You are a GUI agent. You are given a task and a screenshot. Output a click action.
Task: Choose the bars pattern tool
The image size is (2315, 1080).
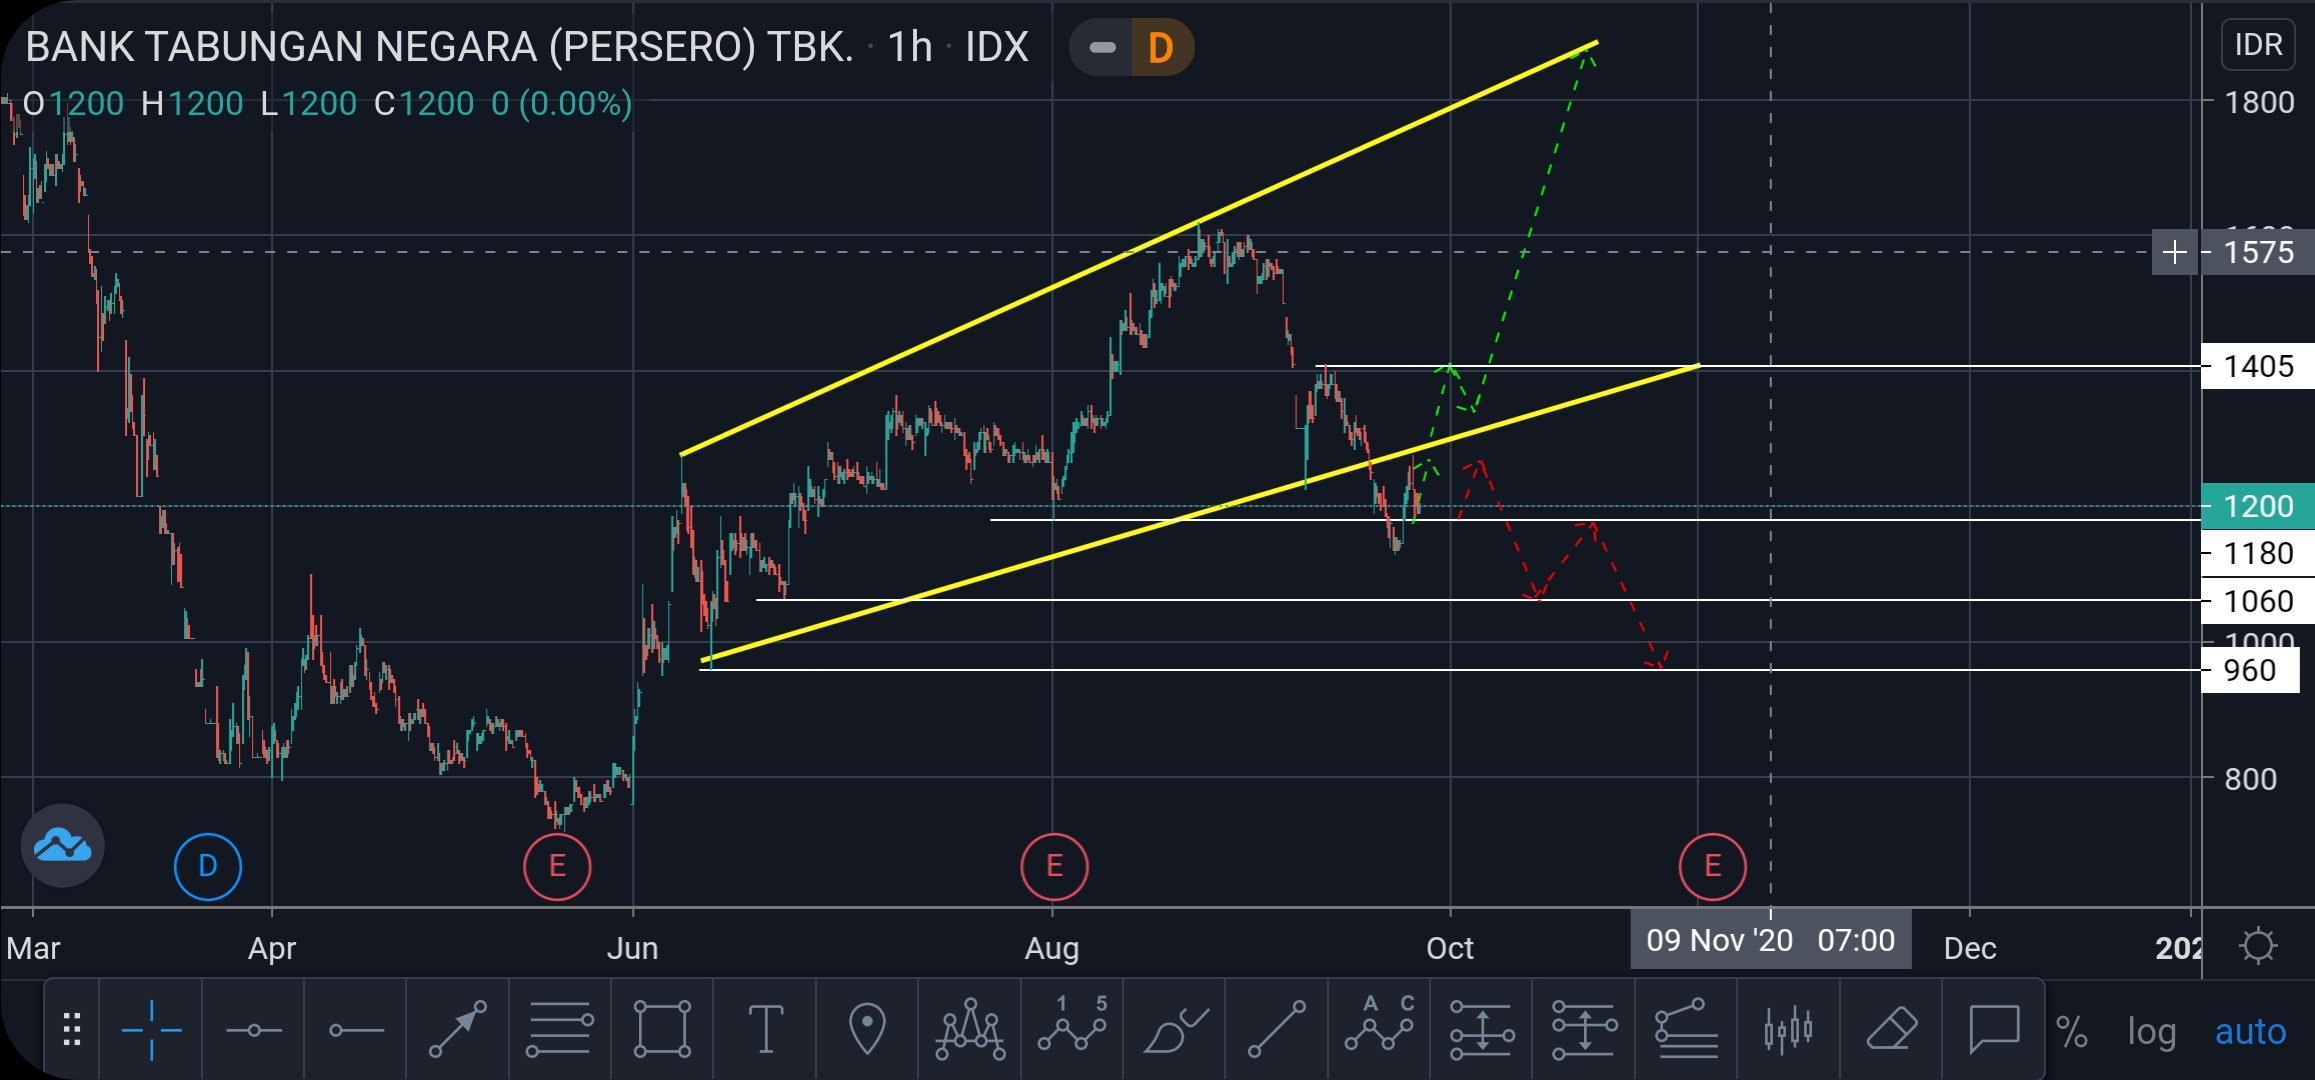tap(1789, 1030)
